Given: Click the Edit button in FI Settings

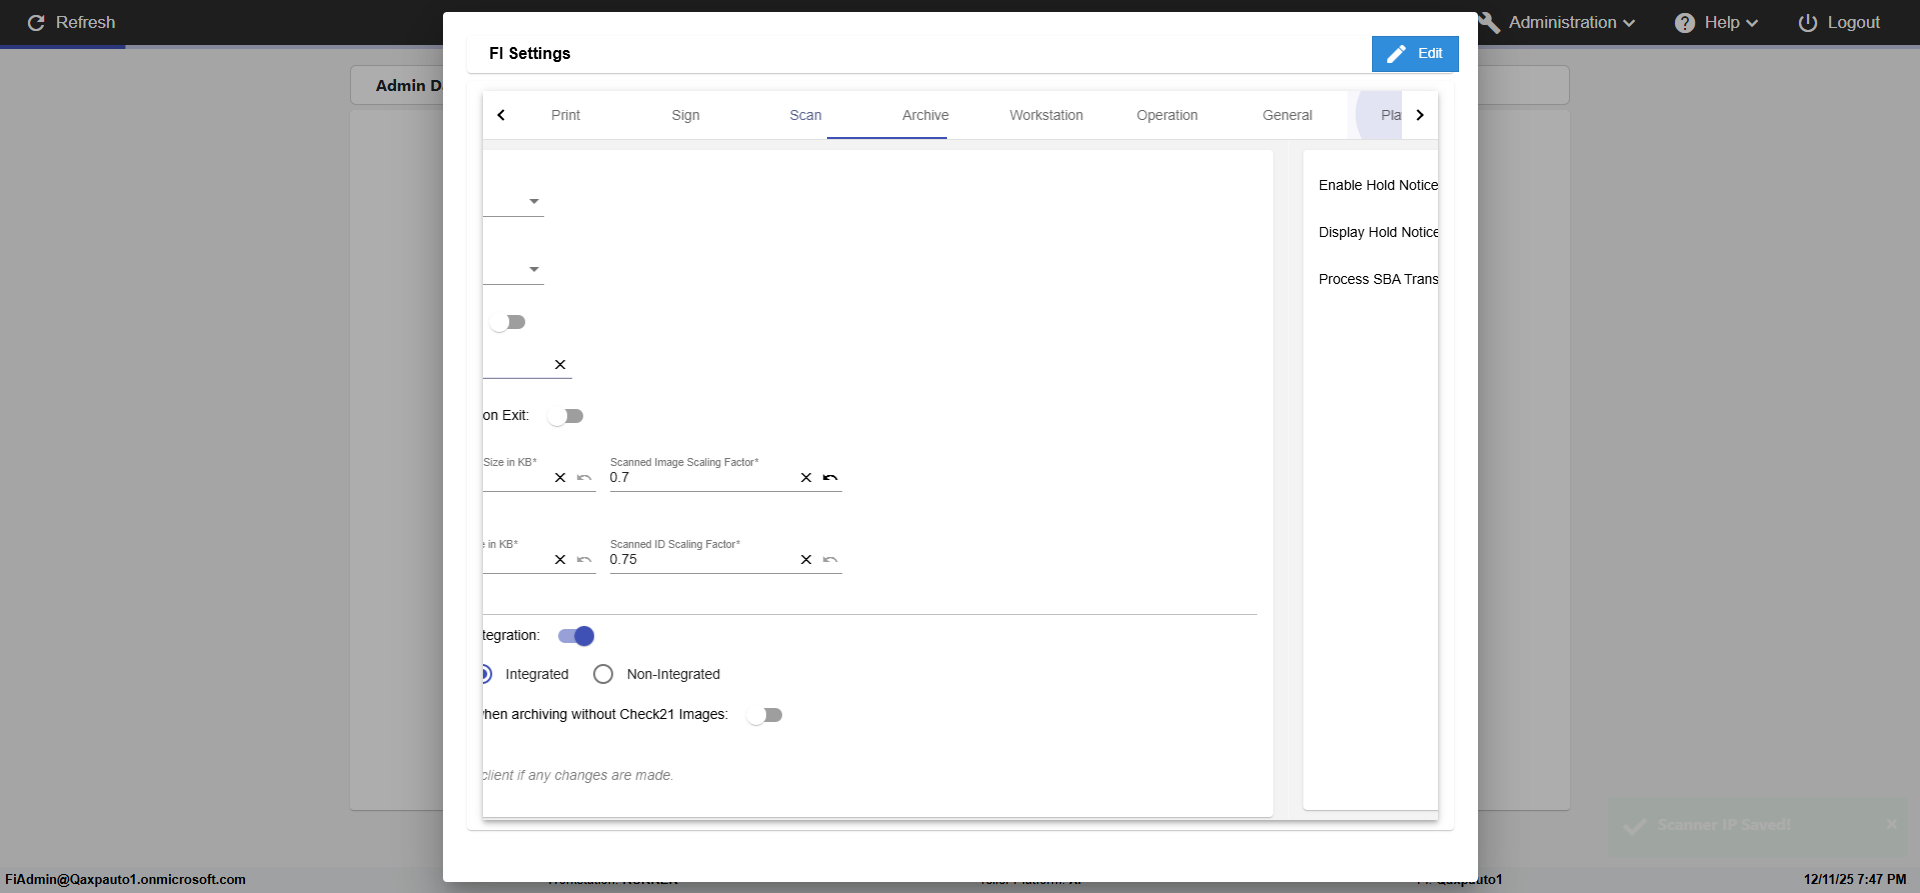Looking at the screenshot, I should coord(1415,54).
